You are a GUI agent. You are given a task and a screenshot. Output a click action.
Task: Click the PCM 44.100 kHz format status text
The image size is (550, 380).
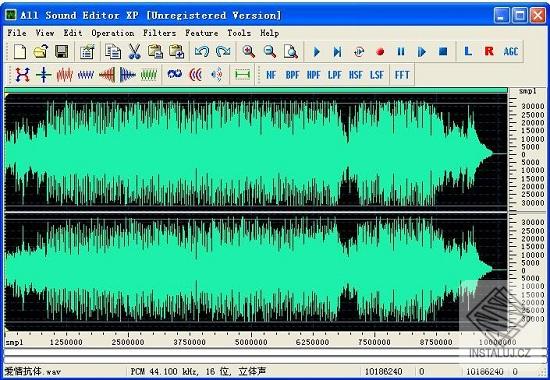coord(198,371)
